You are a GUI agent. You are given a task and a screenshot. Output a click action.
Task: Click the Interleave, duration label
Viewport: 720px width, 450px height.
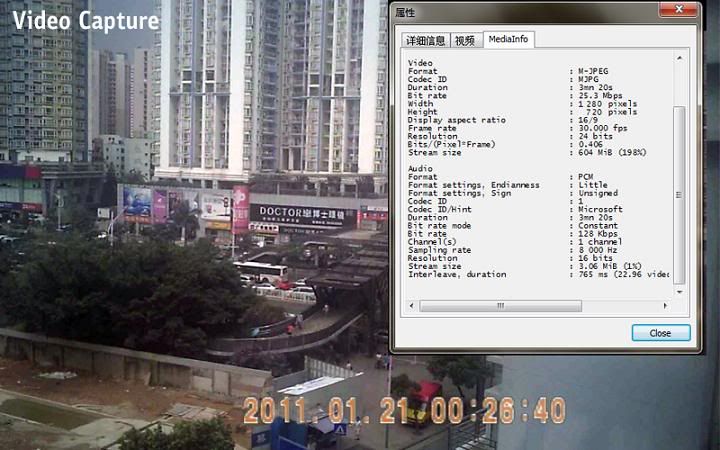tap(457, 275)
